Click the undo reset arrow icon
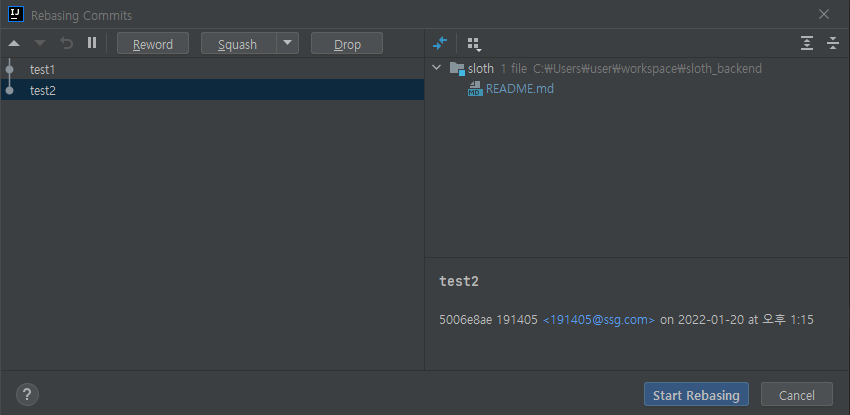850x415 pixels. point(66,43)
